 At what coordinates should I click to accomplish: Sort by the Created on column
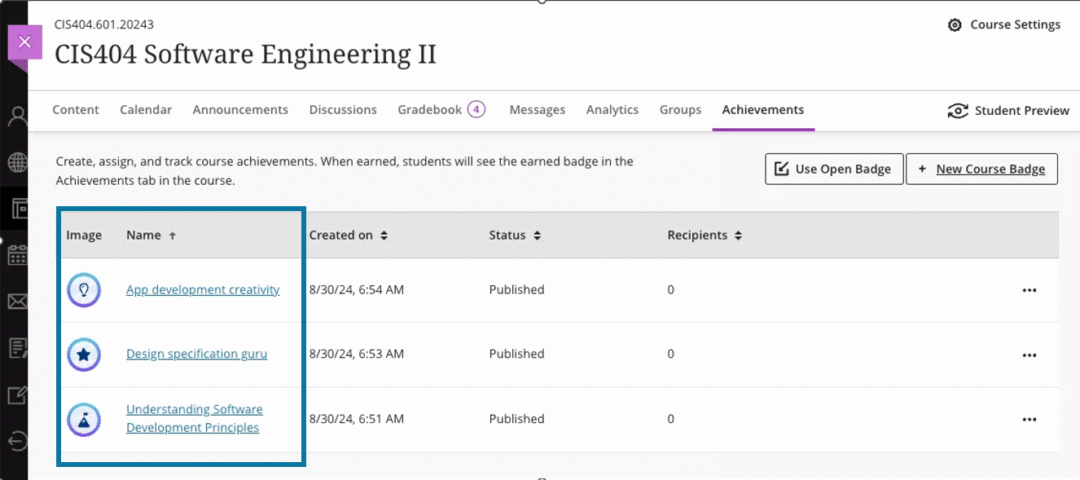click(x=349, y=235)
